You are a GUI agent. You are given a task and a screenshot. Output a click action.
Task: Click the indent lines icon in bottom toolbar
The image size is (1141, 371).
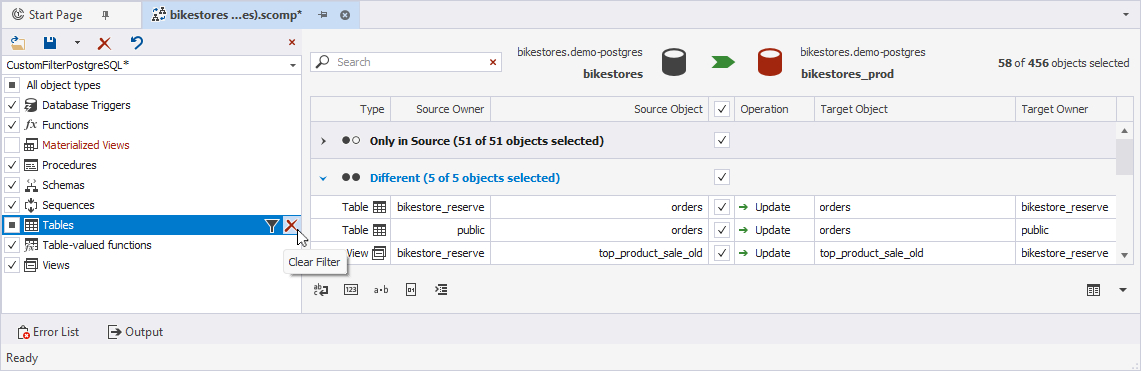pos(440,290)
